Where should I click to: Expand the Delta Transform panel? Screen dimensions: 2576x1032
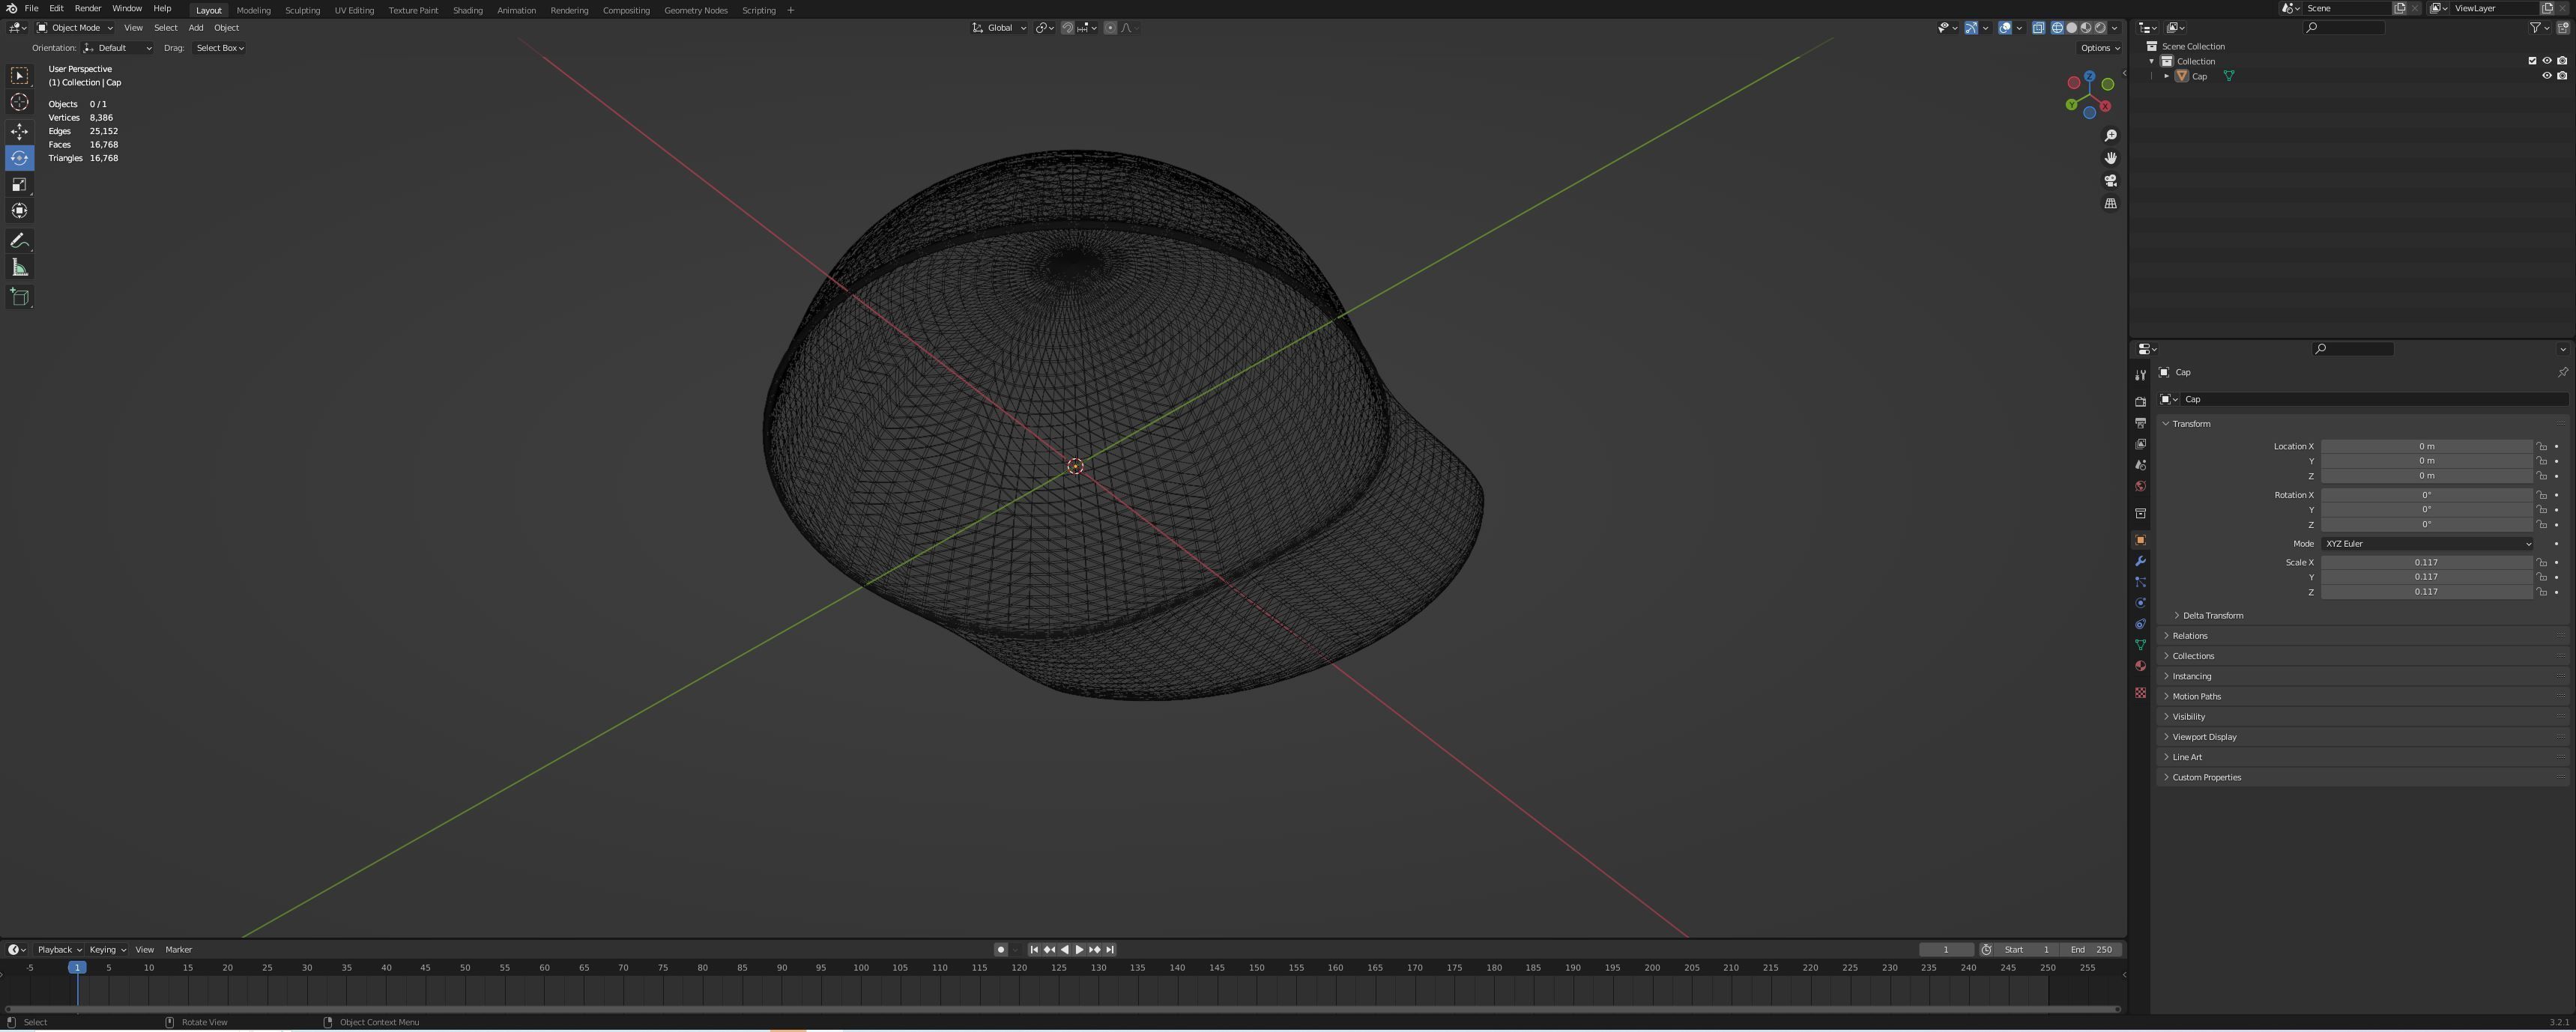(2211, 616)
